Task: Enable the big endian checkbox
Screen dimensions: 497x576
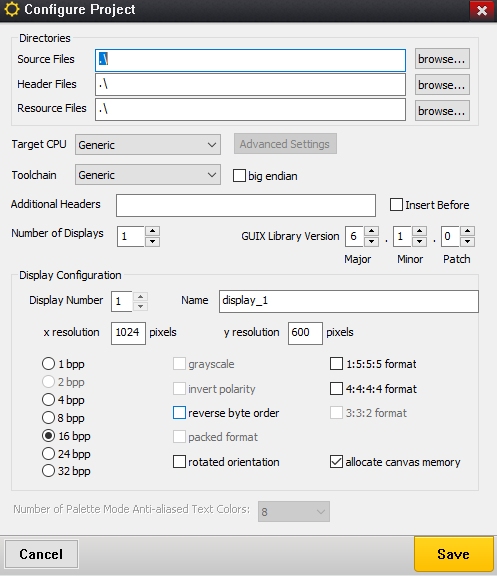Action: [239, 176]
